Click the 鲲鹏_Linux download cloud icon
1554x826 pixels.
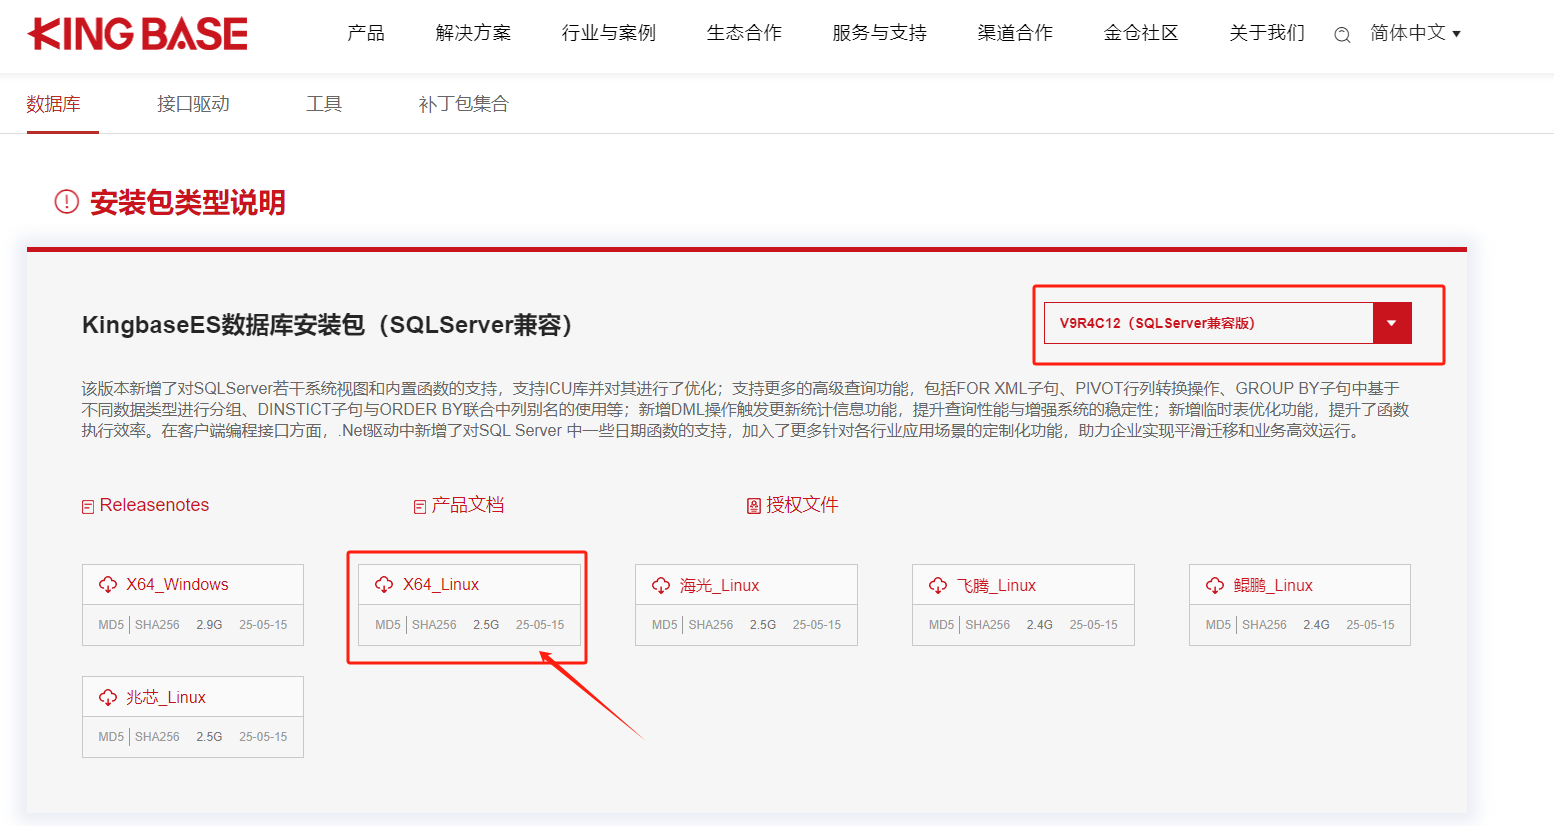1215,586
